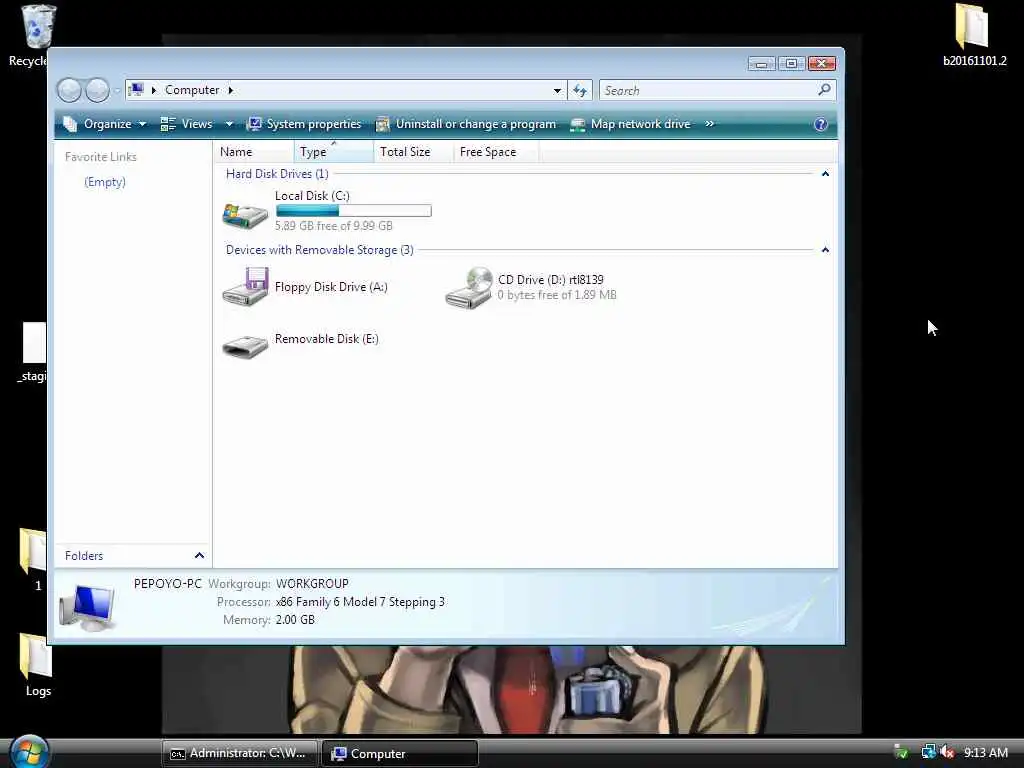
Task: Click the computer icon in address bar
Action: tap(136, 89)
